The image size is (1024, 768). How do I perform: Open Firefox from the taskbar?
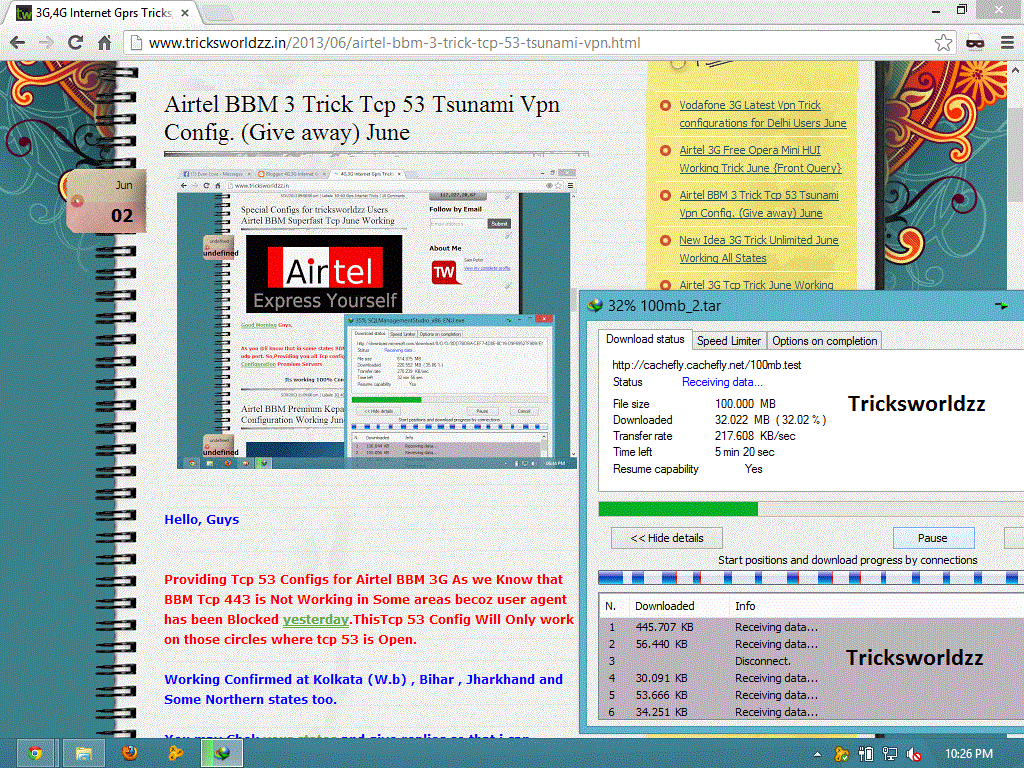[x=130, y=754]
